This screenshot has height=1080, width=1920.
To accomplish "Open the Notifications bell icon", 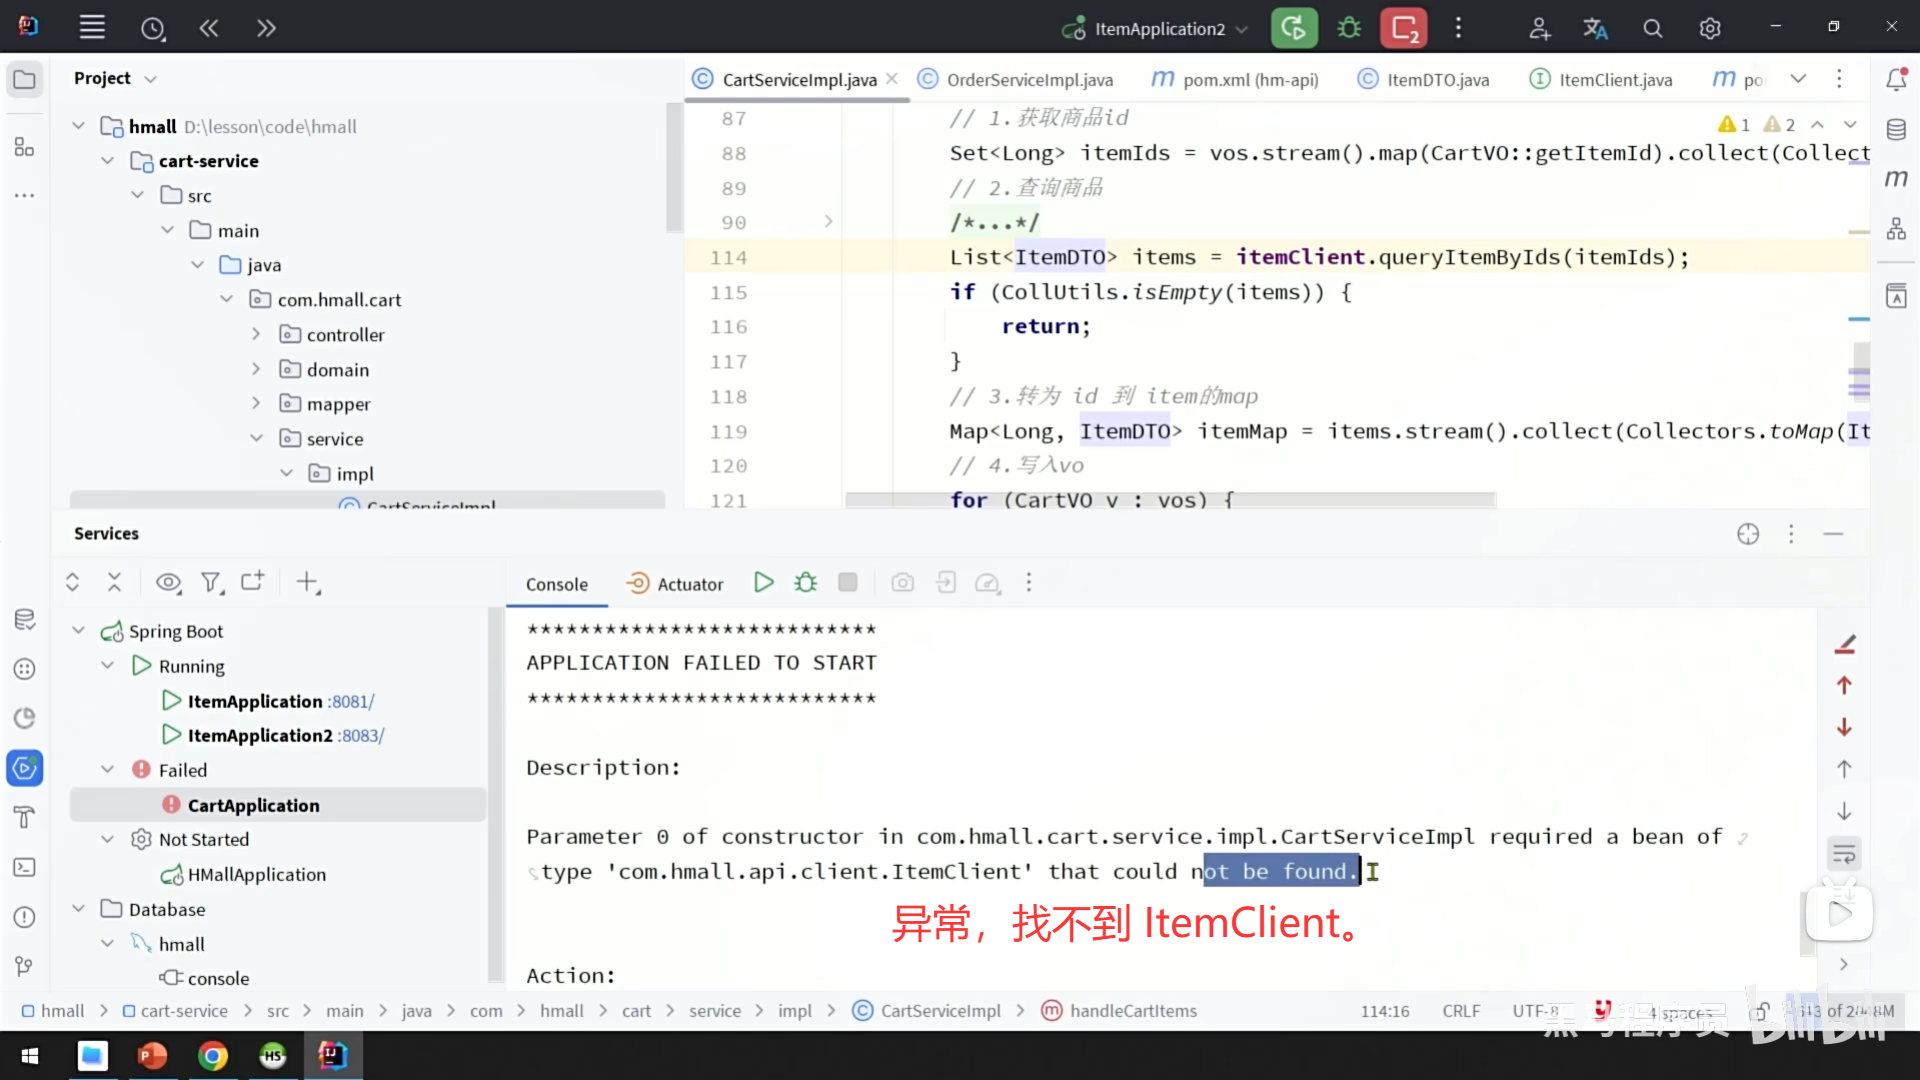I will tap(1896, 79).
